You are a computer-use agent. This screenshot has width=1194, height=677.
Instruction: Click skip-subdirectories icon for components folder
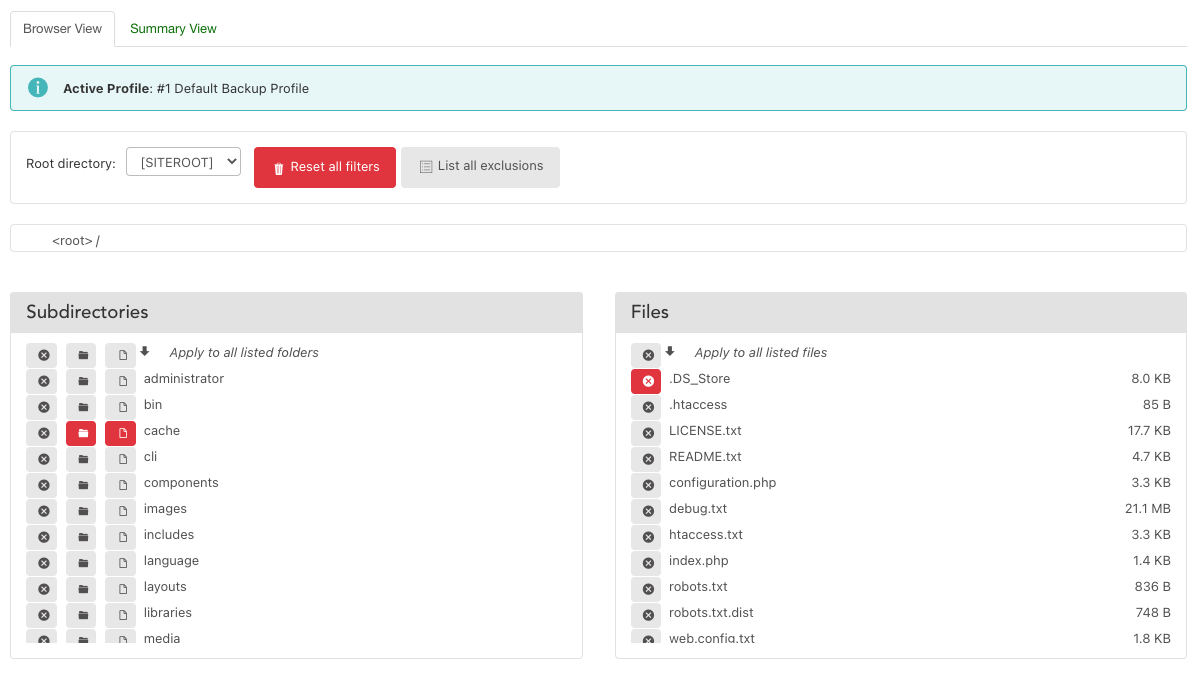tap(82, 485)
